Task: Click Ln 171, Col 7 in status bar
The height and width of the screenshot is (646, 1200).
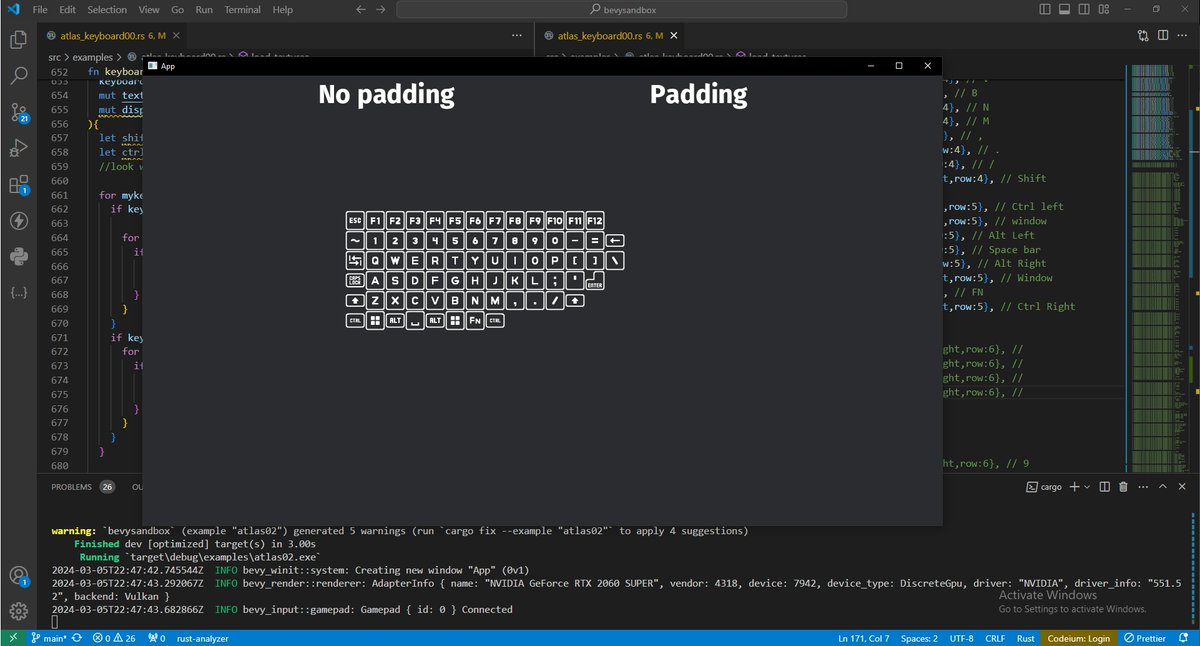Action: pos(865,638)
